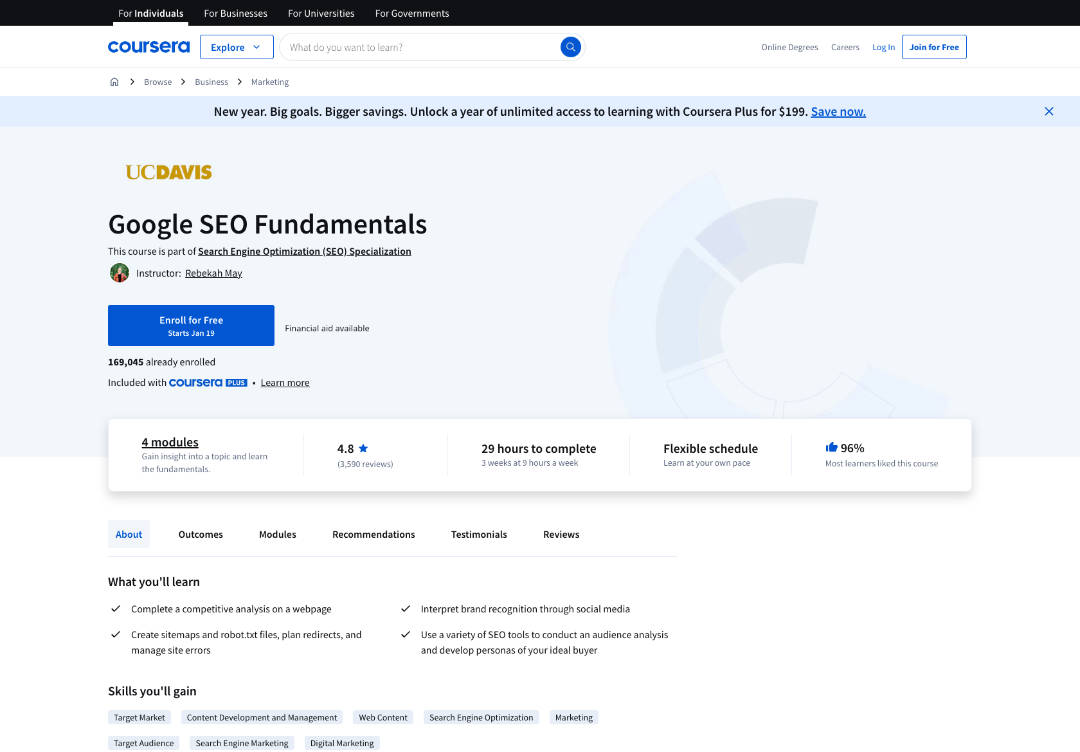Select the Web Content skill tag
Screen dimensions: 1080x752
(x=383, y=717)
